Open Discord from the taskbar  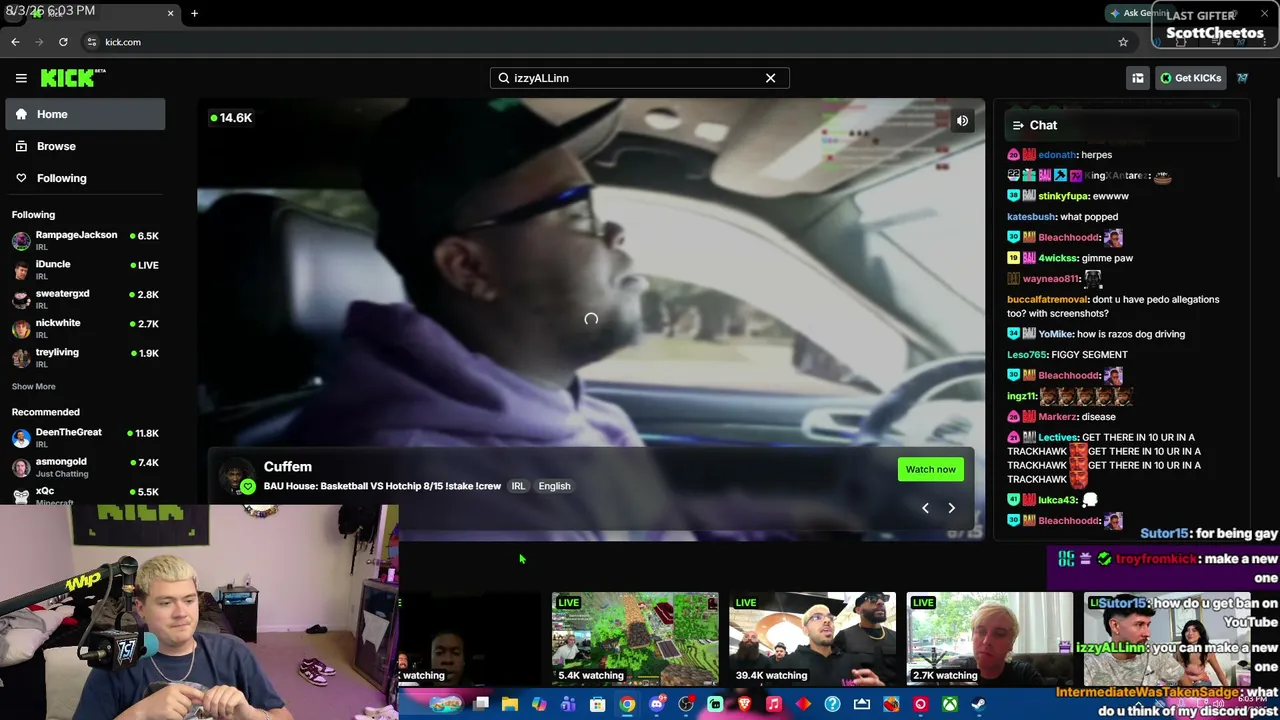tap(656, 704)
